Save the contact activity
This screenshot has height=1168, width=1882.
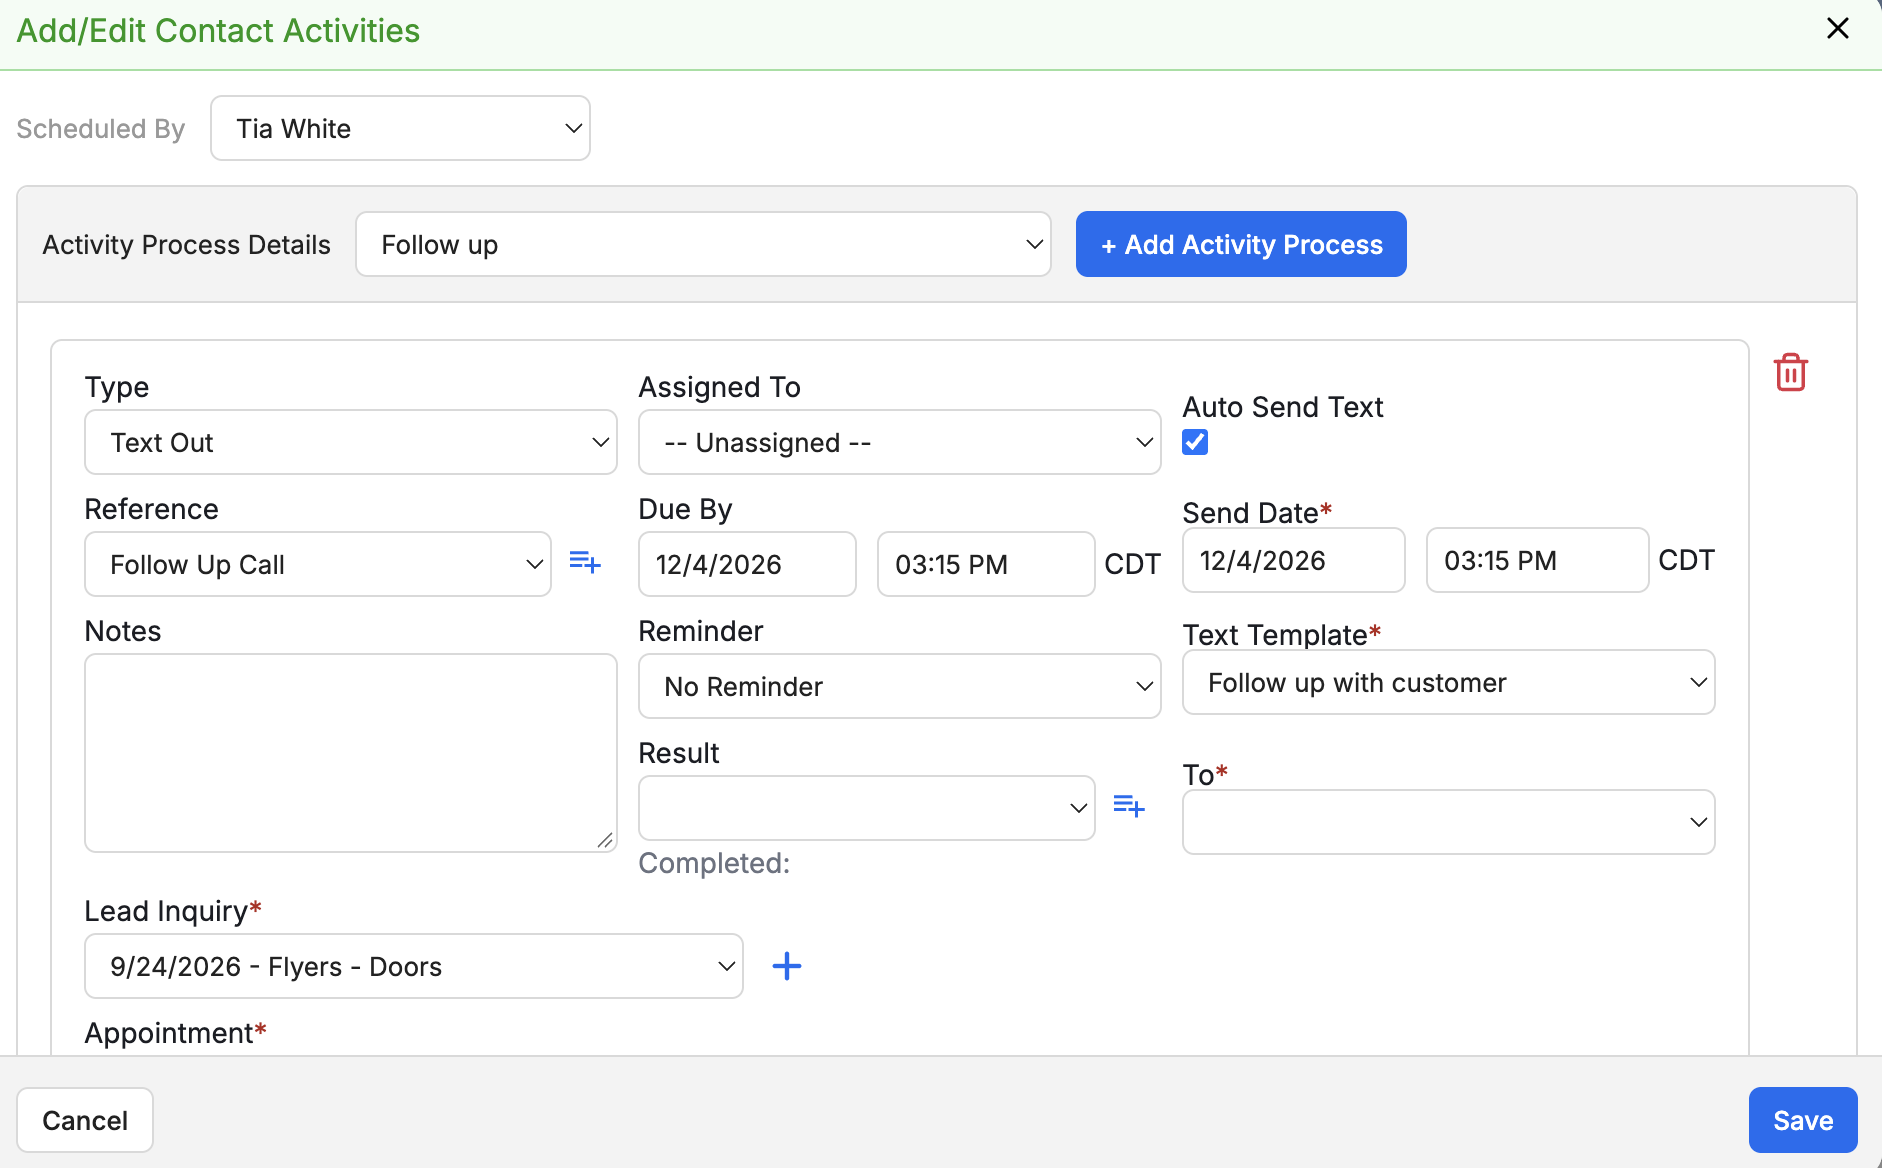coord(1802,1120)
